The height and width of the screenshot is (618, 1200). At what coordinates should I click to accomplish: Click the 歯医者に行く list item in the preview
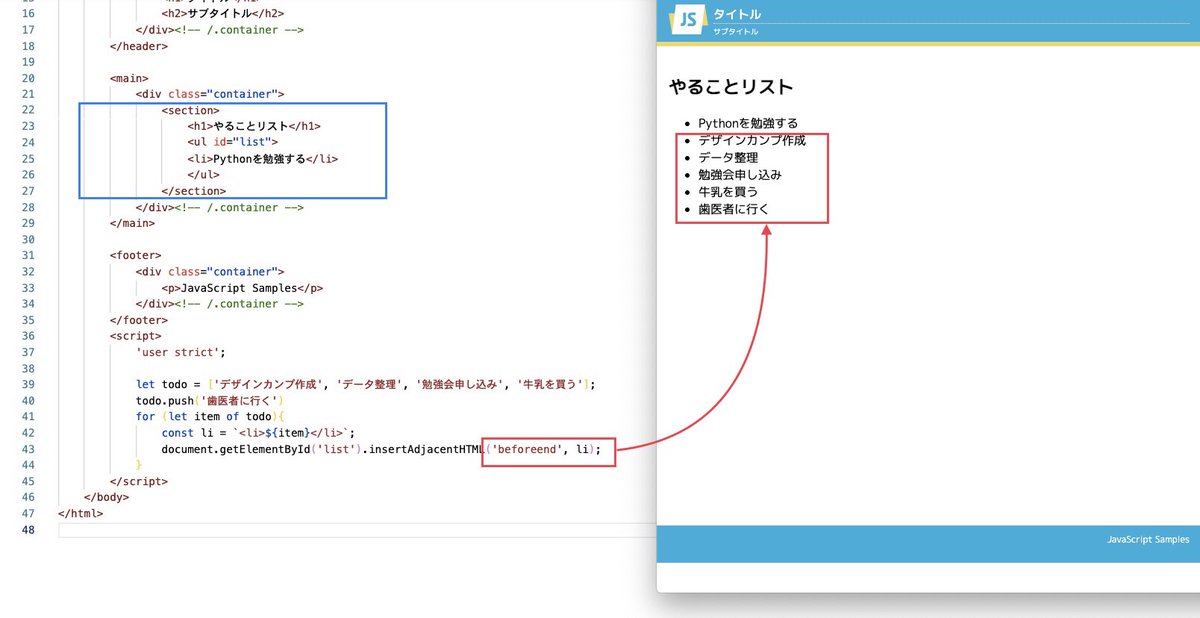[x=734, y=208]
